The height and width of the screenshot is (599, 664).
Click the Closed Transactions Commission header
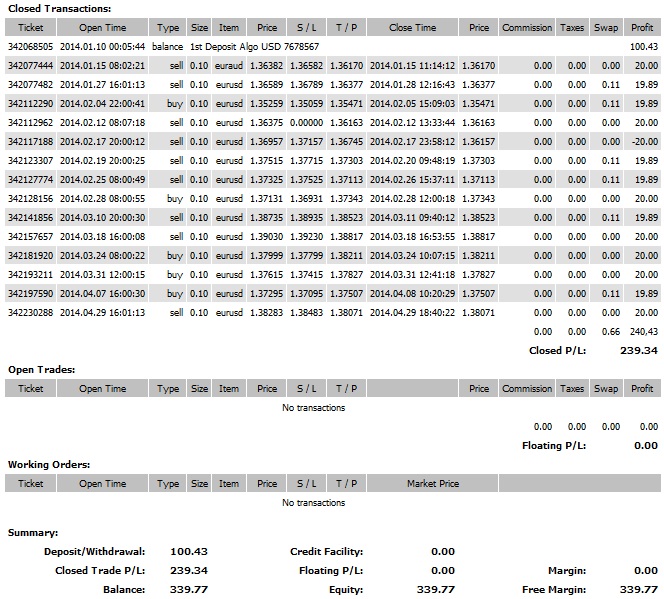point(527,28)
